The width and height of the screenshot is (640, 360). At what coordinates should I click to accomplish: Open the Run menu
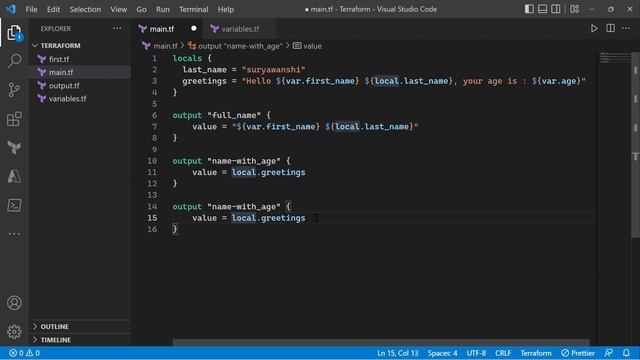pyautogui.click(x=162, y=9)
